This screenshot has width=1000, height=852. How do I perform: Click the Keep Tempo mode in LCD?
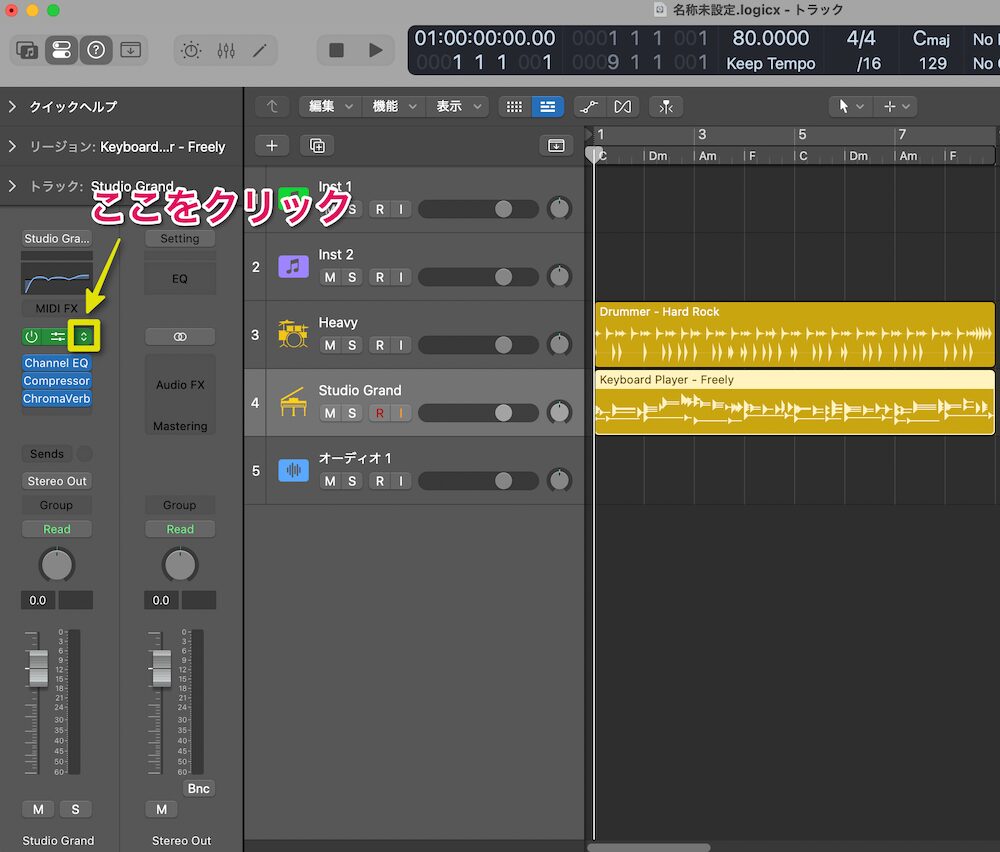pyautogui.click(x=770, y=64)
